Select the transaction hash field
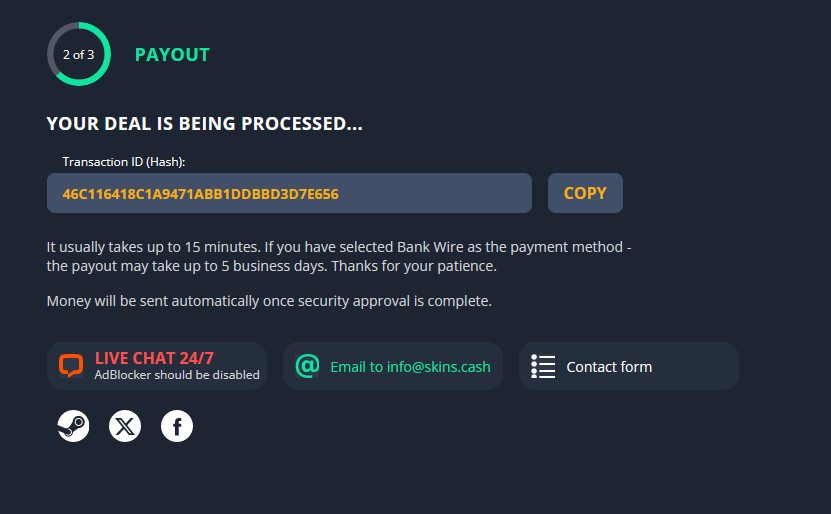 pyautogui.click(x=289, y=193)
